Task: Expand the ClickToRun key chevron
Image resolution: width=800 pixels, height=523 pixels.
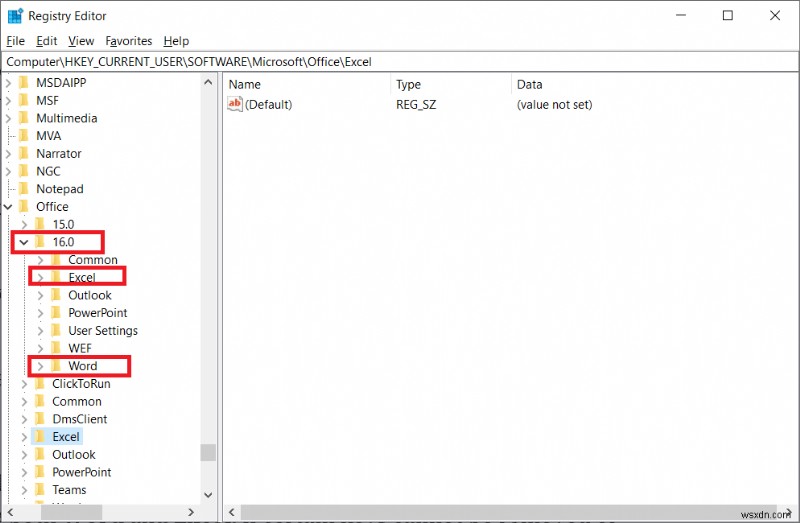Action: (24, 384)
